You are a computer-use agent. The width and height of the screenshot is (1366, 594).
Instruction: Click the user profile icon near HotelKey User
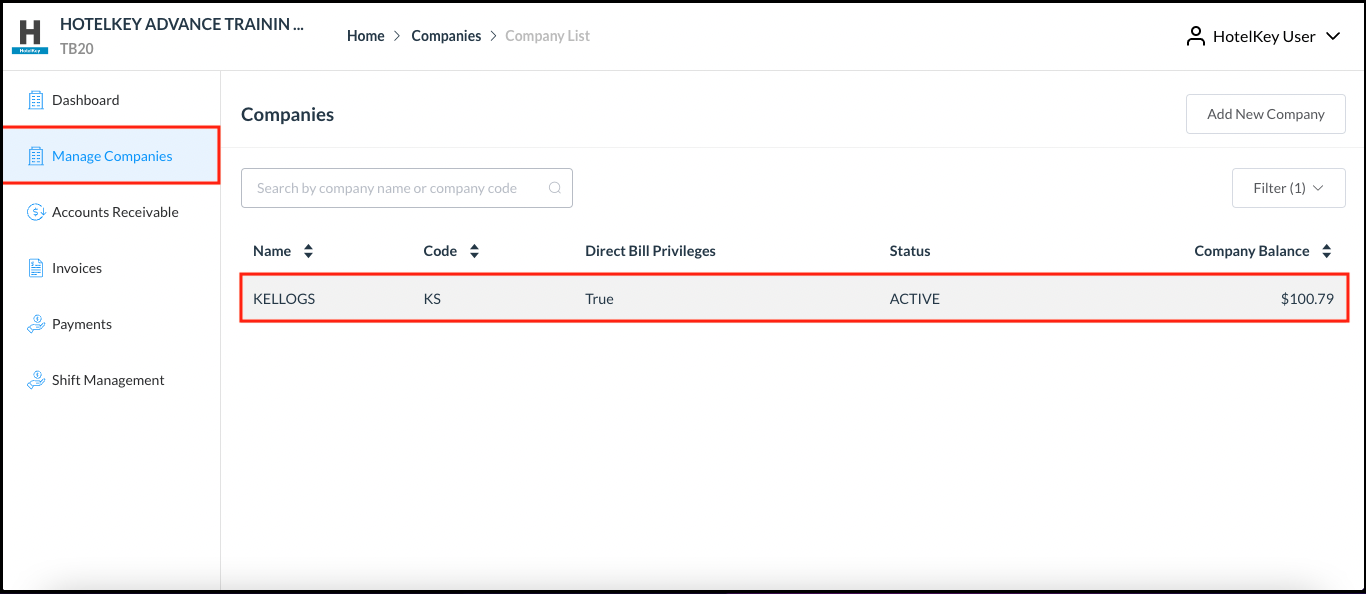click(1196, 35)
